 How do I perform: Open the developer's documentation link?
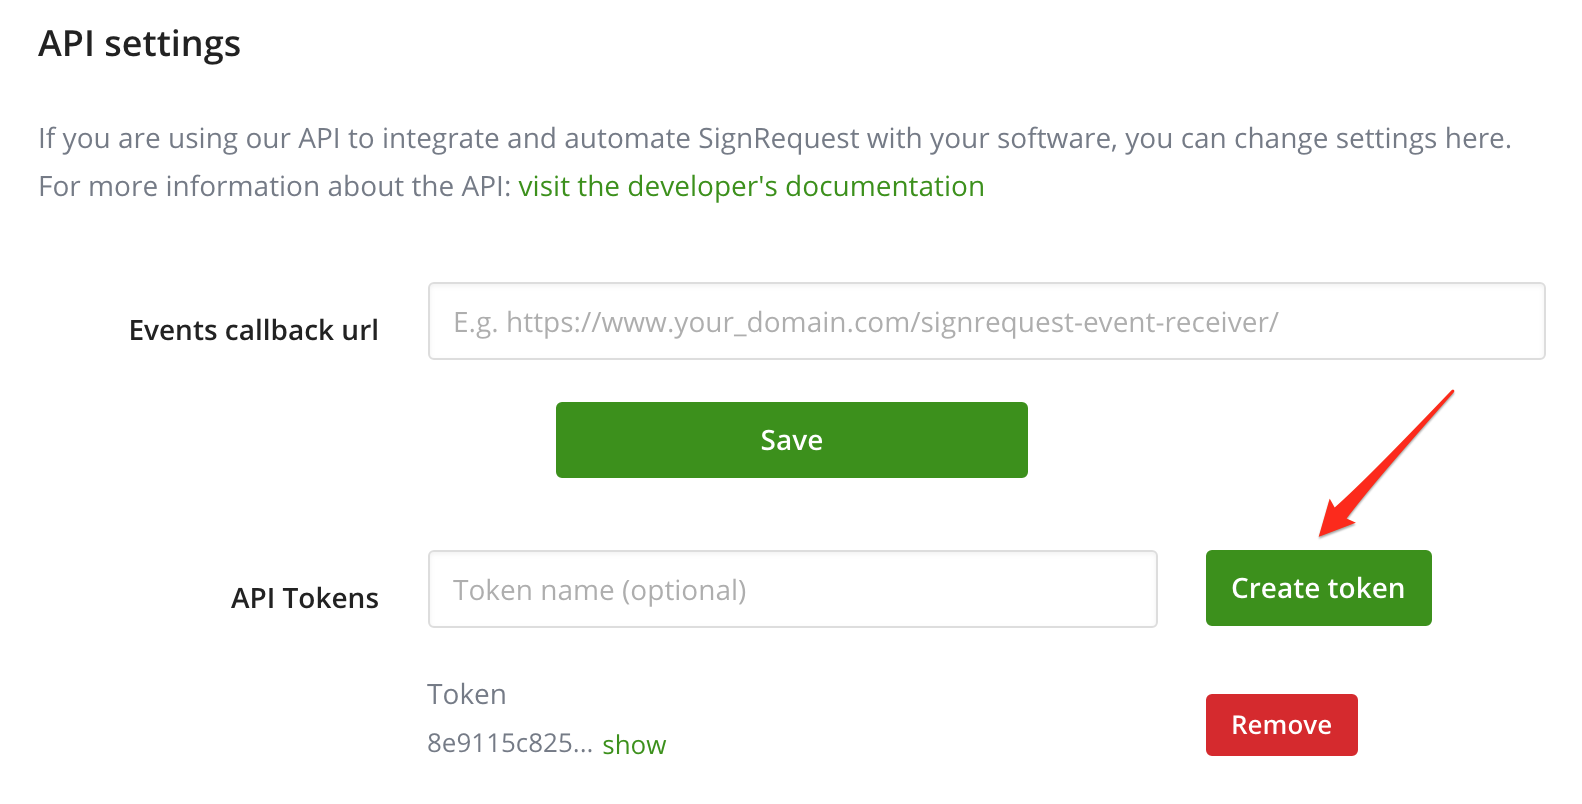pos(751,187)
